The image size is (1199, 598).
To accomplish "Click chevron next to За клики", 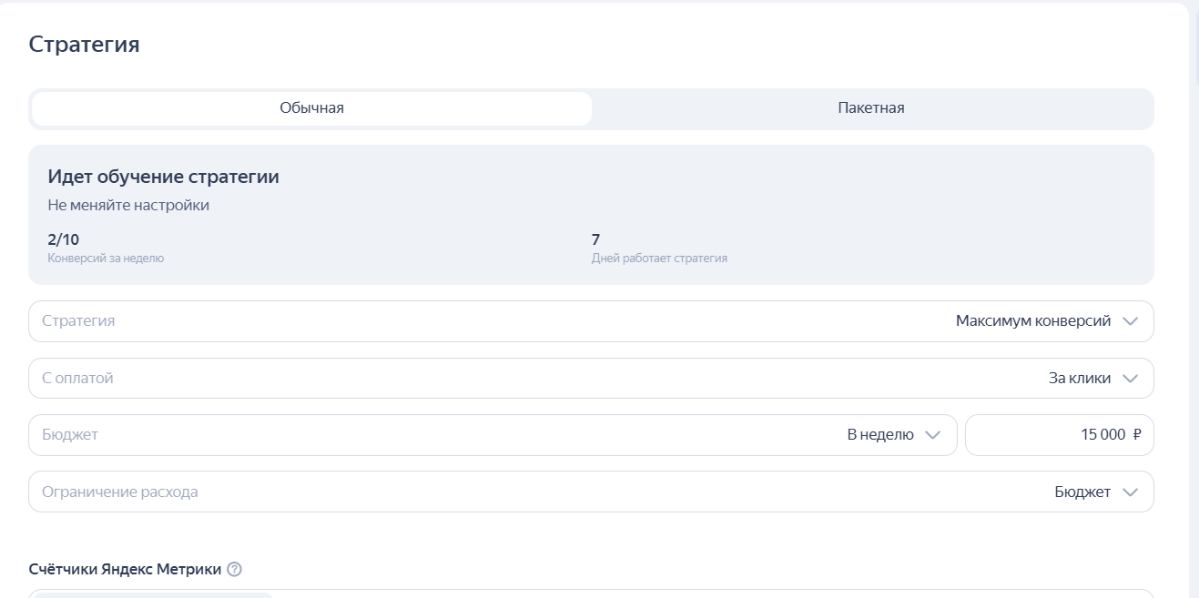I will coord(1130,379).
